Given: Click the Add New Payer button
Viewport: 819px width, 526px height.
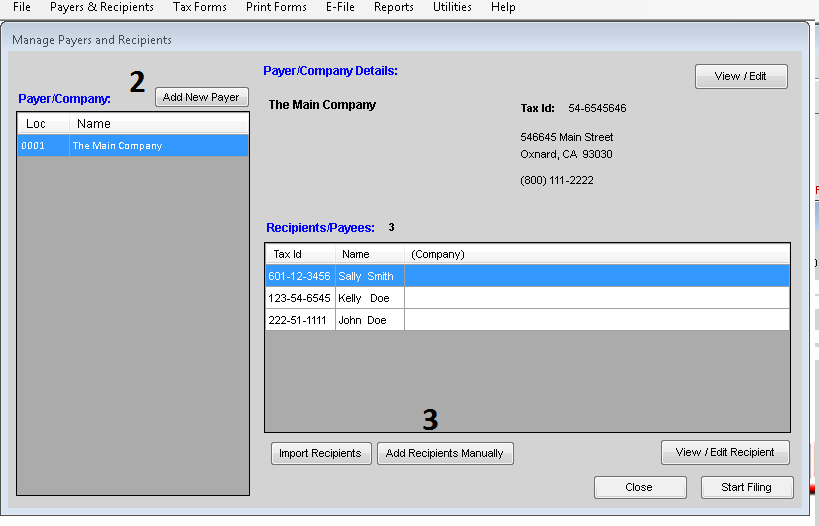Looking at the screenshot, I should (202, 97).
